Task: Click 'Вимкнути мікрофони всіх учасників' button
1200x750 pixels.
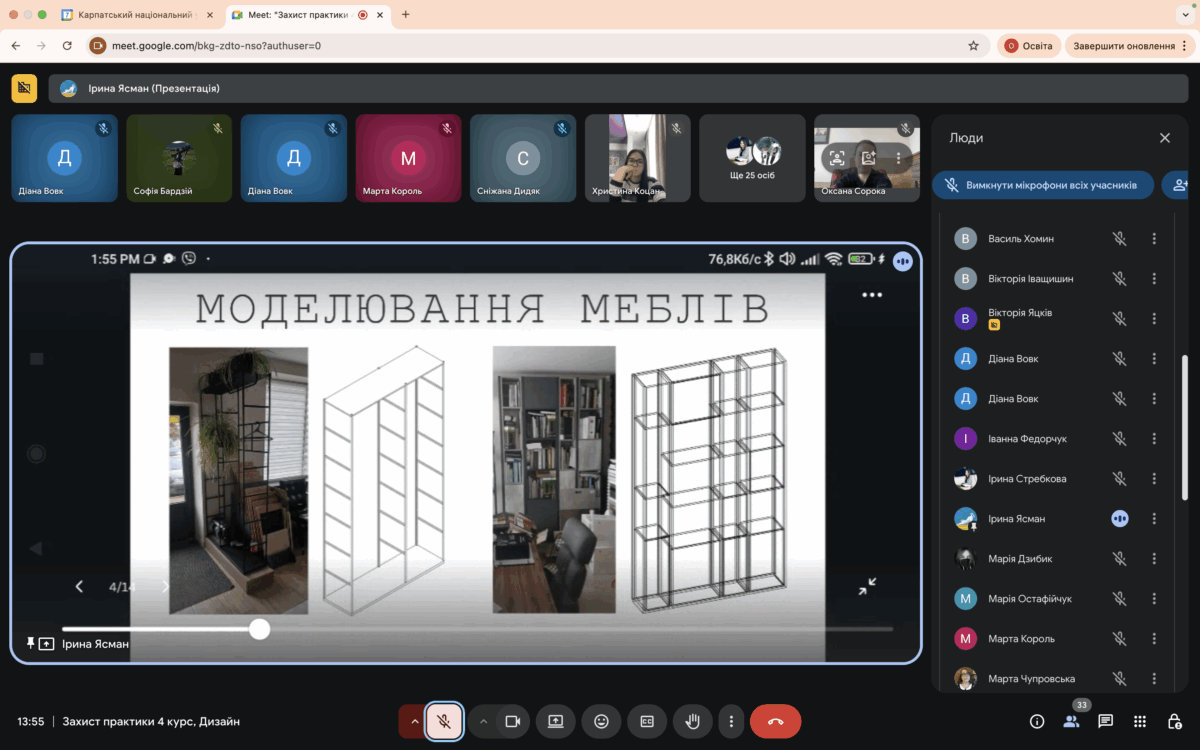Action: 1042,185
